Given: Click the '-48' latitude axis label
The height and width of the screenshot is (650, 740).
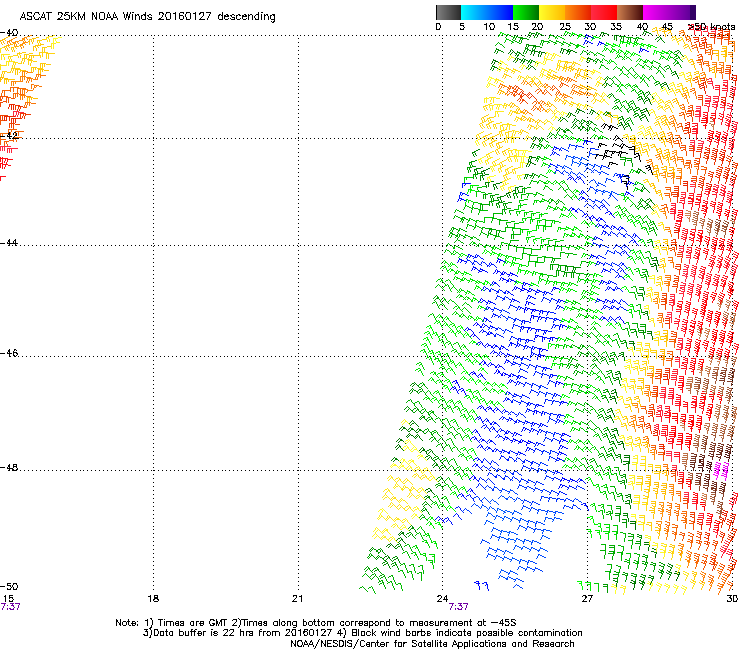Looking at the screenshot, I should [x=9, y=467].
